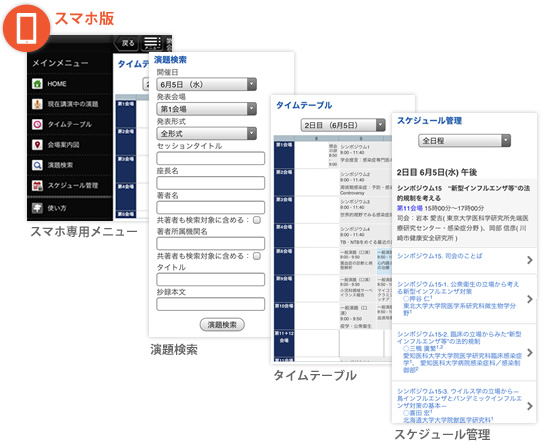The width and height of the screenshot is (550, 445).
Task: Click the 著者所属機関名 input field
Action: point(210,243)
